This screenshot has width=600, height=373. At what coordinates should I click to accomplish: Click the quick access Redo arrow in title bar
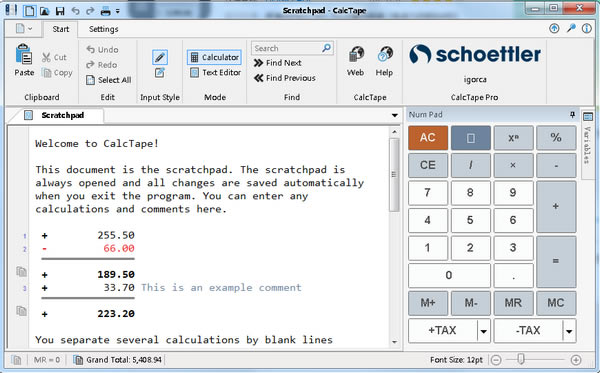(x=90, y=11)
